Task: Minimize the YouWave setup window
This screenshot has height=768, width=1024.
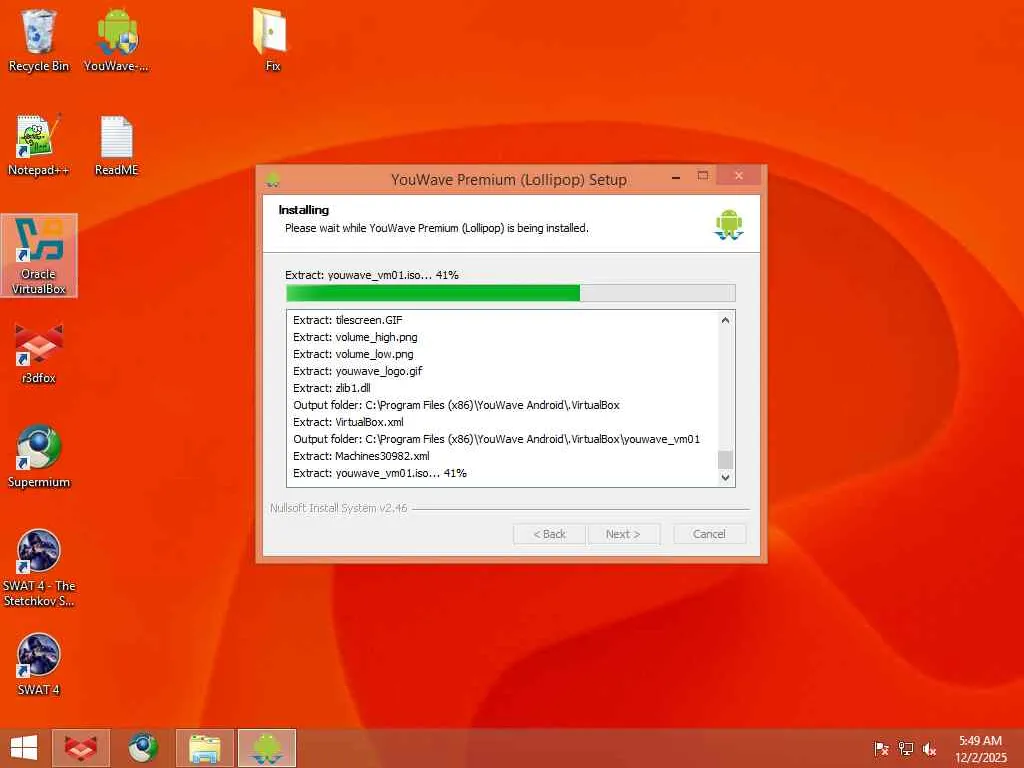Action: click(x=677, y=177)
